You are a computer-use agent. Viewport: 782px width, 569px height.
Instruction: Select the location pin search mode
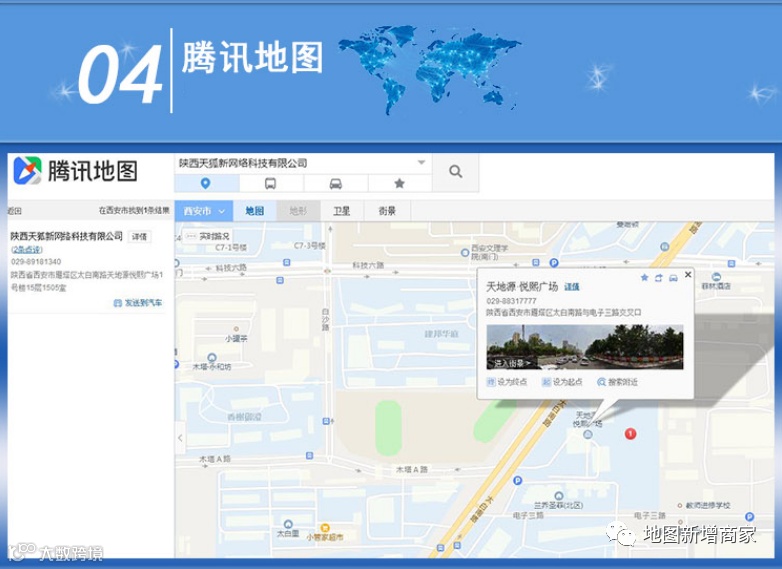tap(206, 184)
